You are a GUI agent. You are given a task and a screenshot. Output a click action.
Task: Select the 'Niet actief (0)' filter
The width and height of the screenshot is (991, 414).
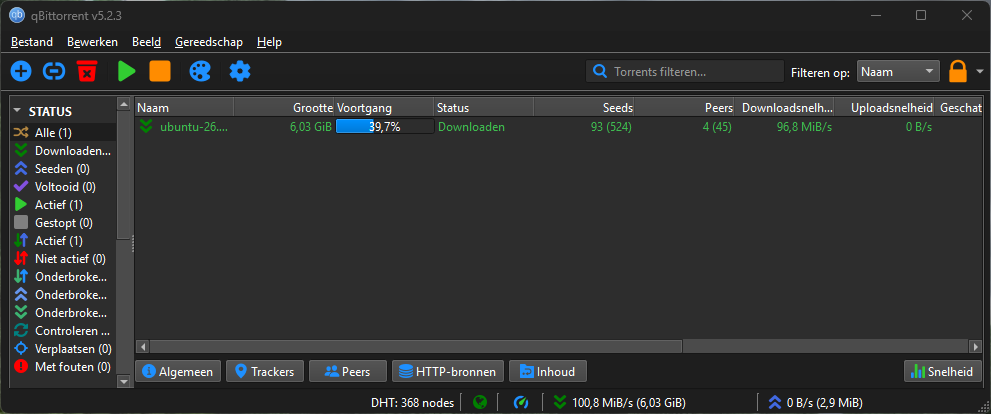click(63, 259)
